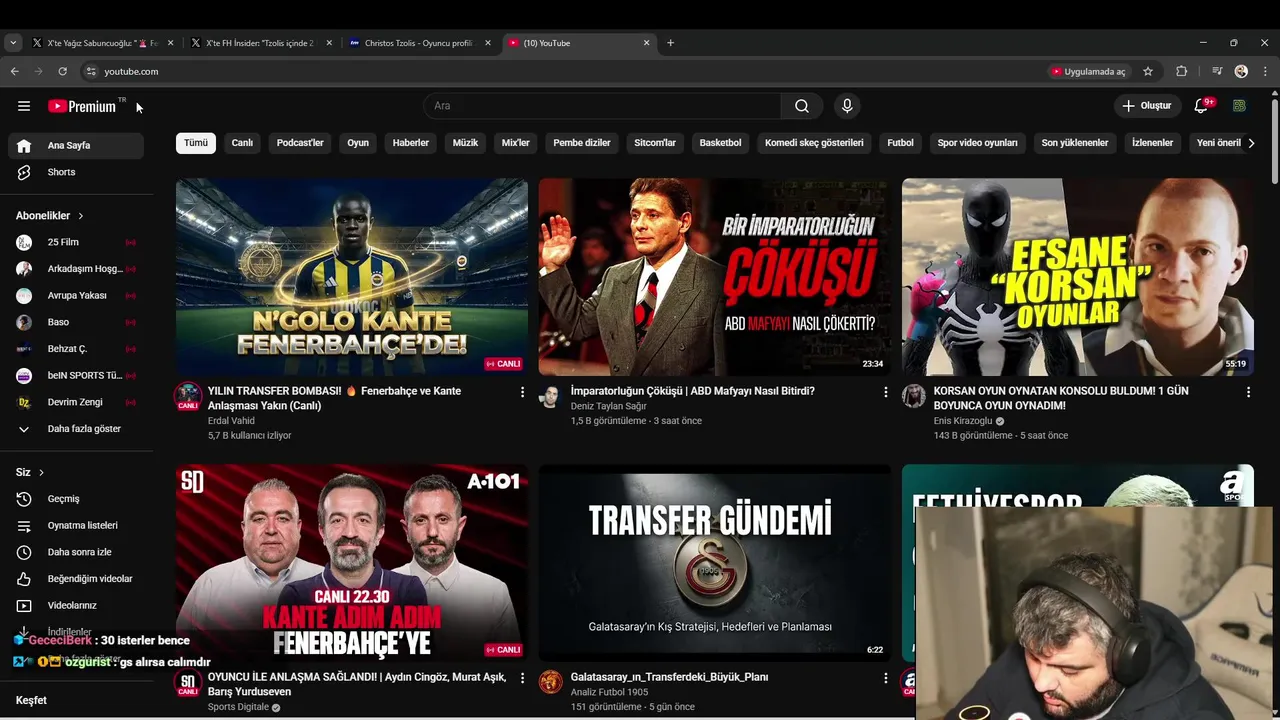The height and width of the screenshot is (720, 1280).
Task: Open a new browser tab
Action: 670,43
